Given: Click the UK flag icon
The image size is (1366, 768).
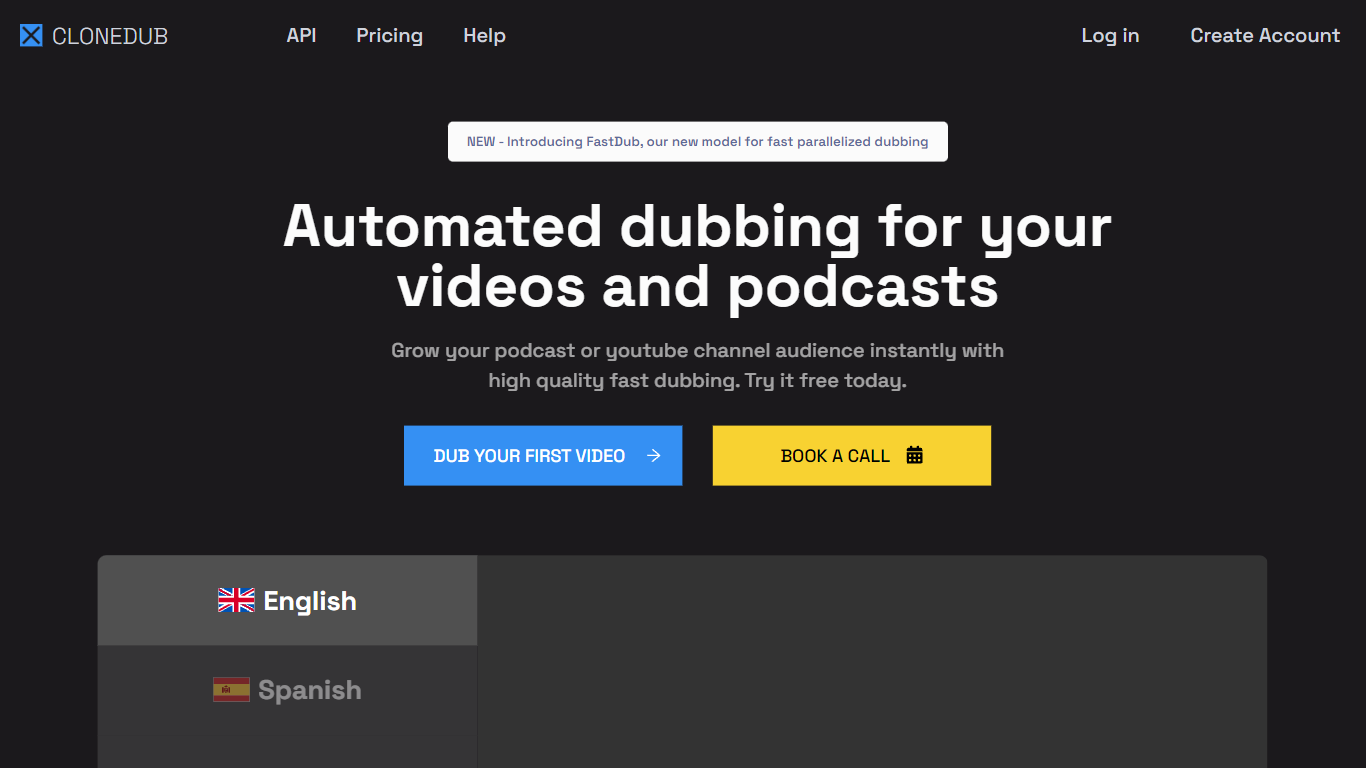Looking at the screenshot, I should 236,601.
